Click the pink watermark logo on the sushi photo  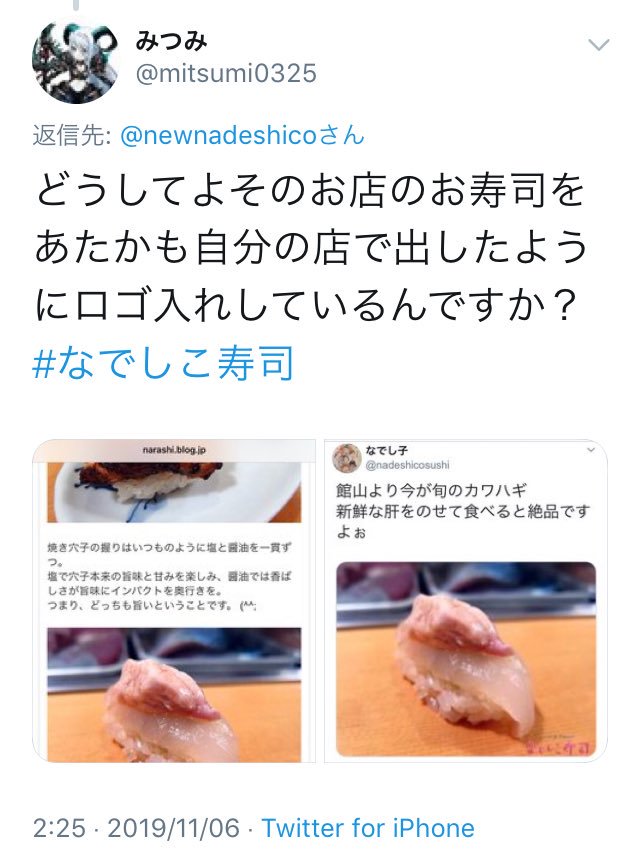pos(560,747)
